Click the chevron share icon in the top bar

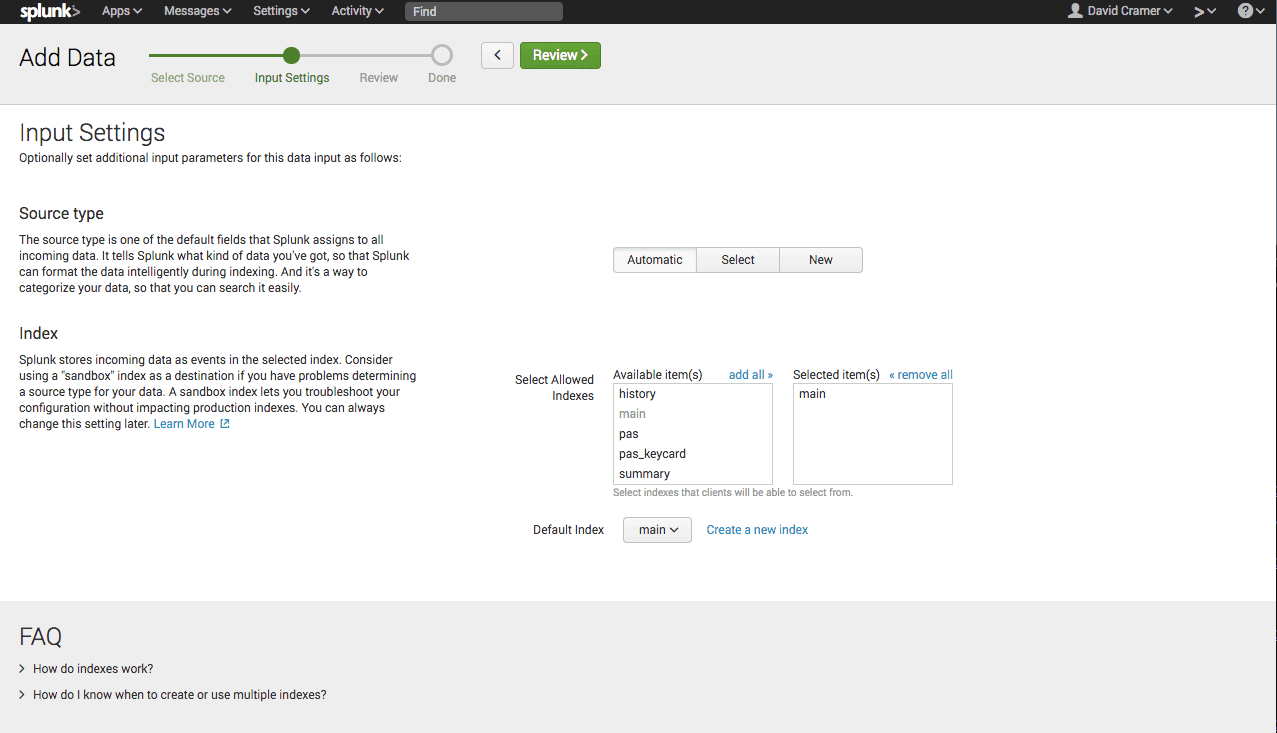tap(1201, 11)
